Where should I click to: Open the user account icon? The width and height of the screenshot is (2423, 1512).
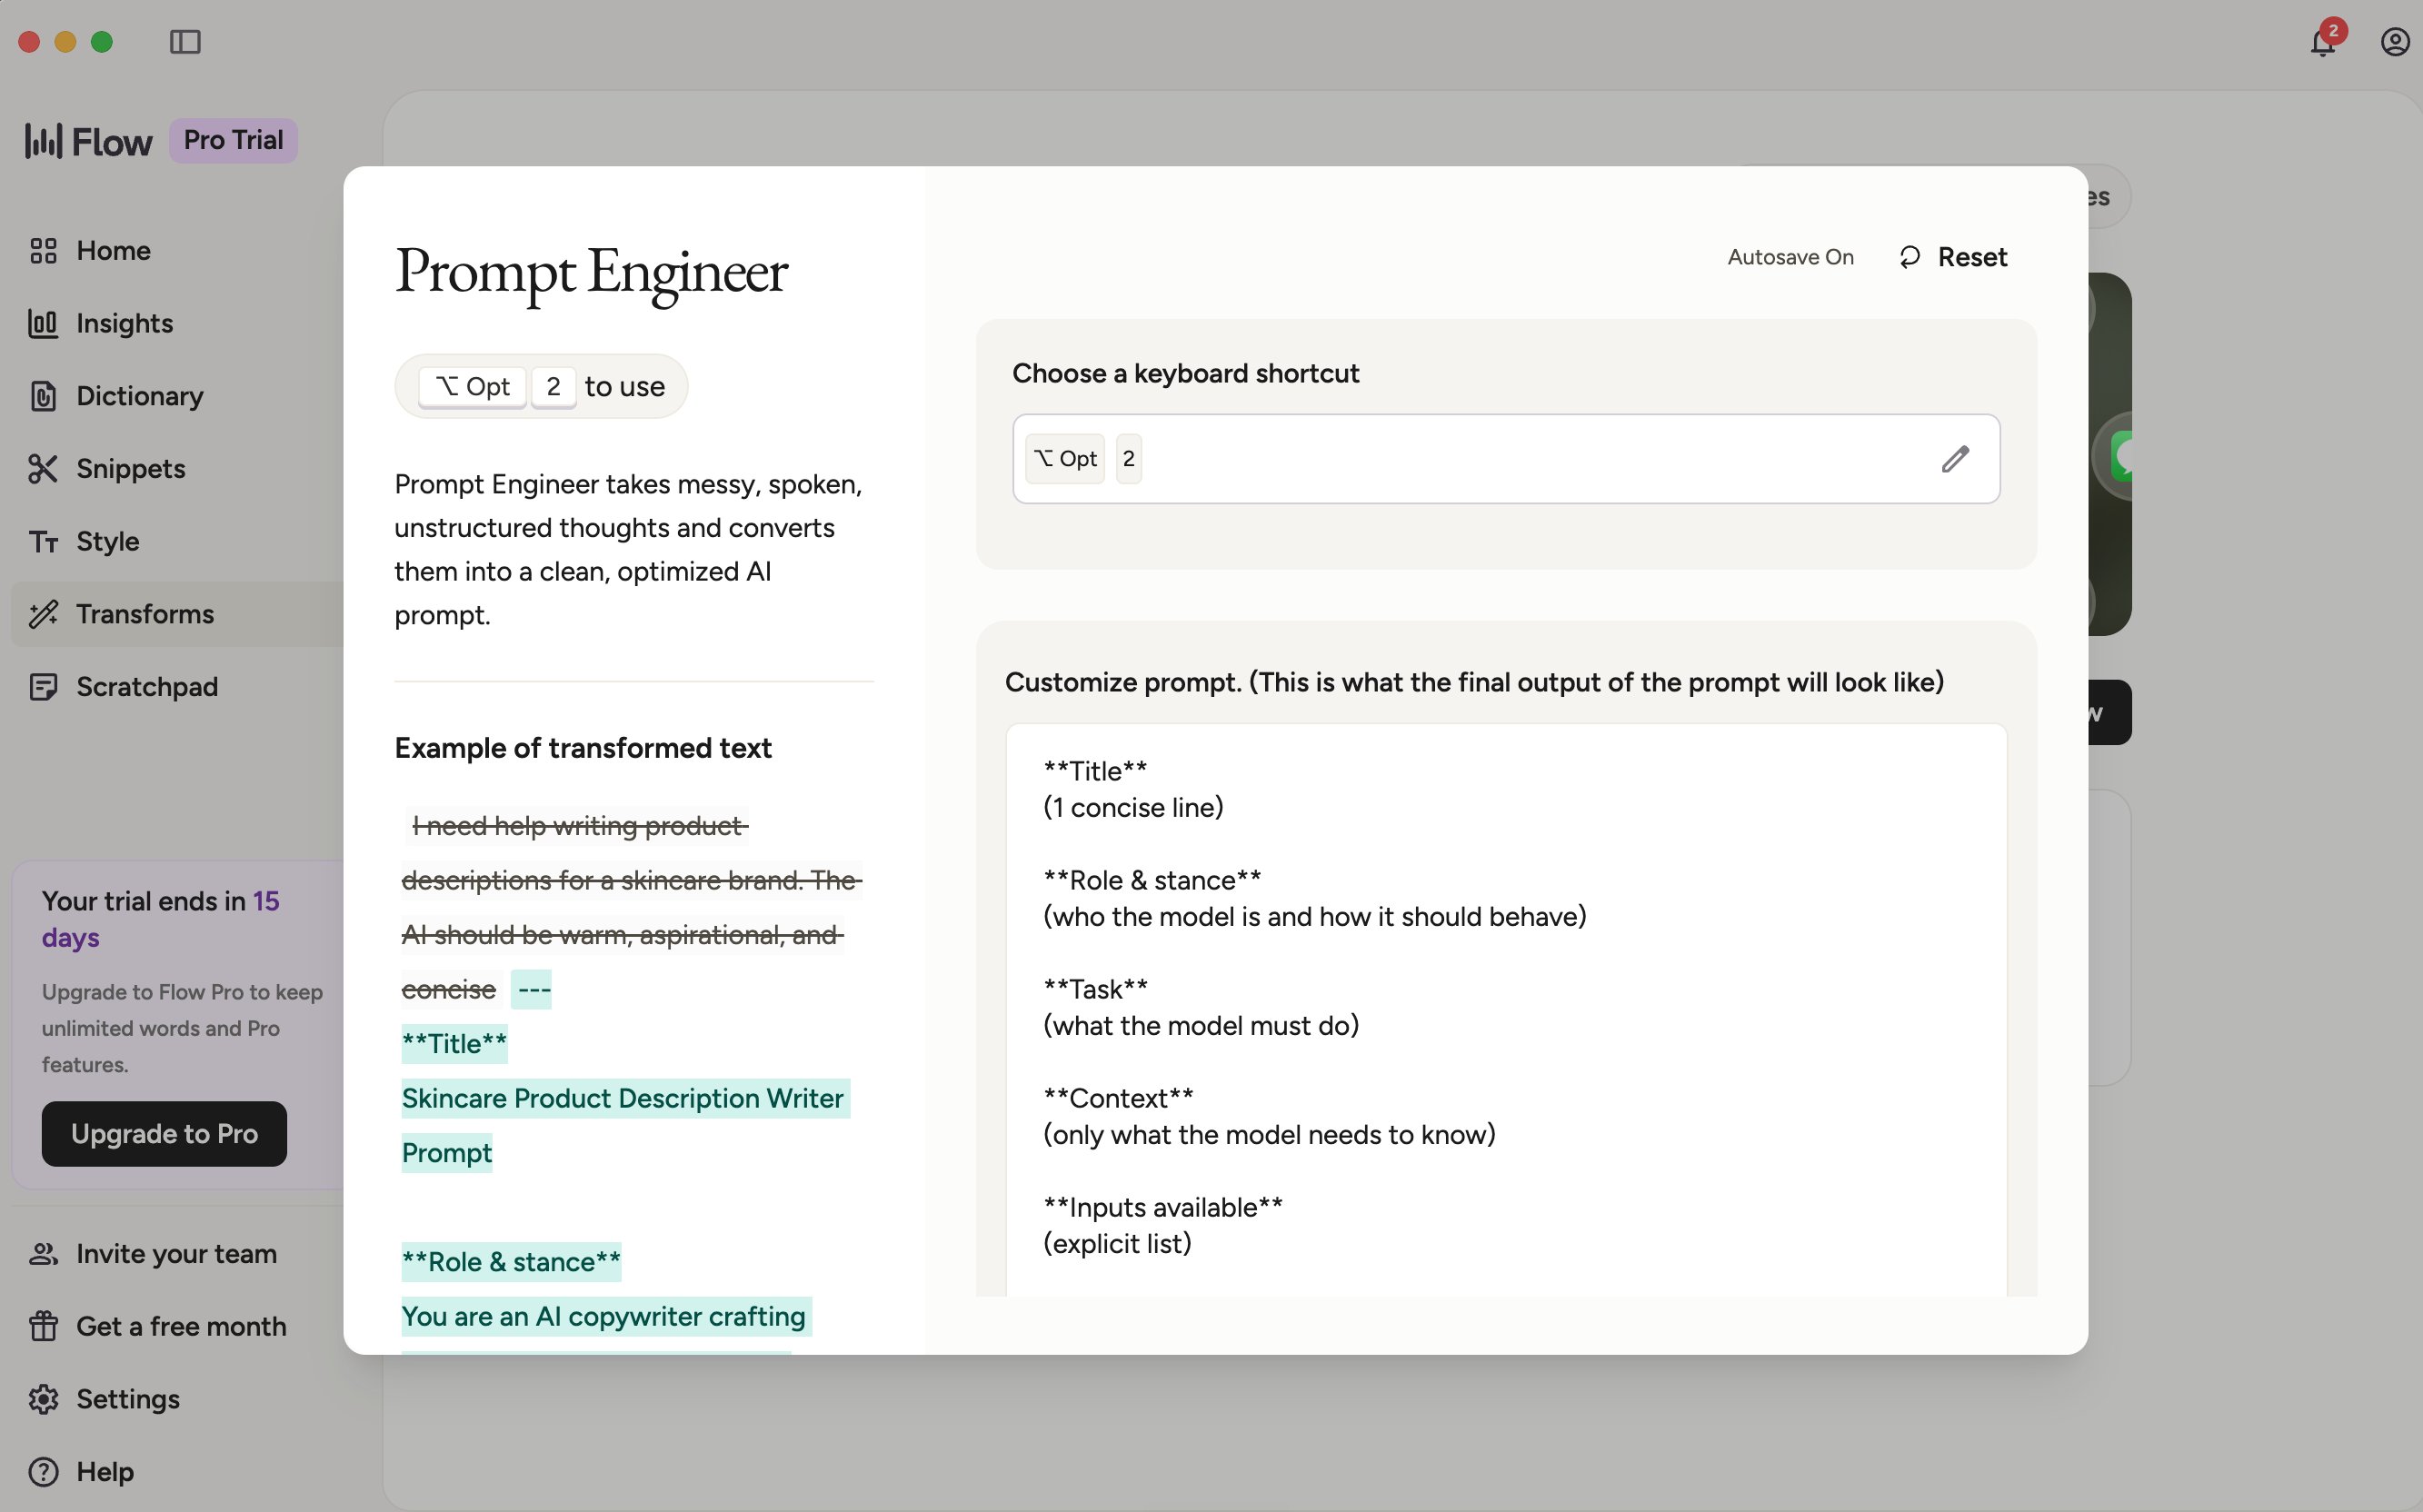point(2395,42)
